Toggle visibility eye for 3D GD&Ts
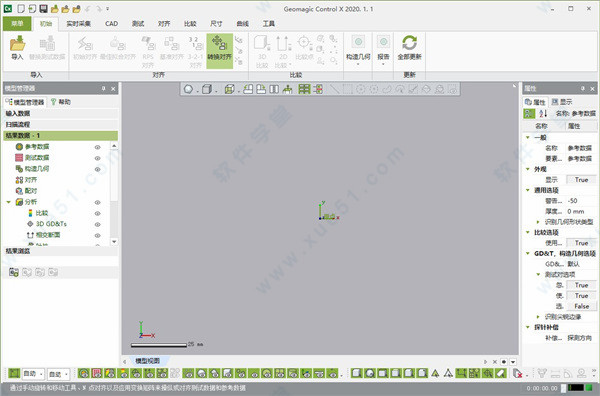Screen dimensions: 600x396 pos(98,225)
